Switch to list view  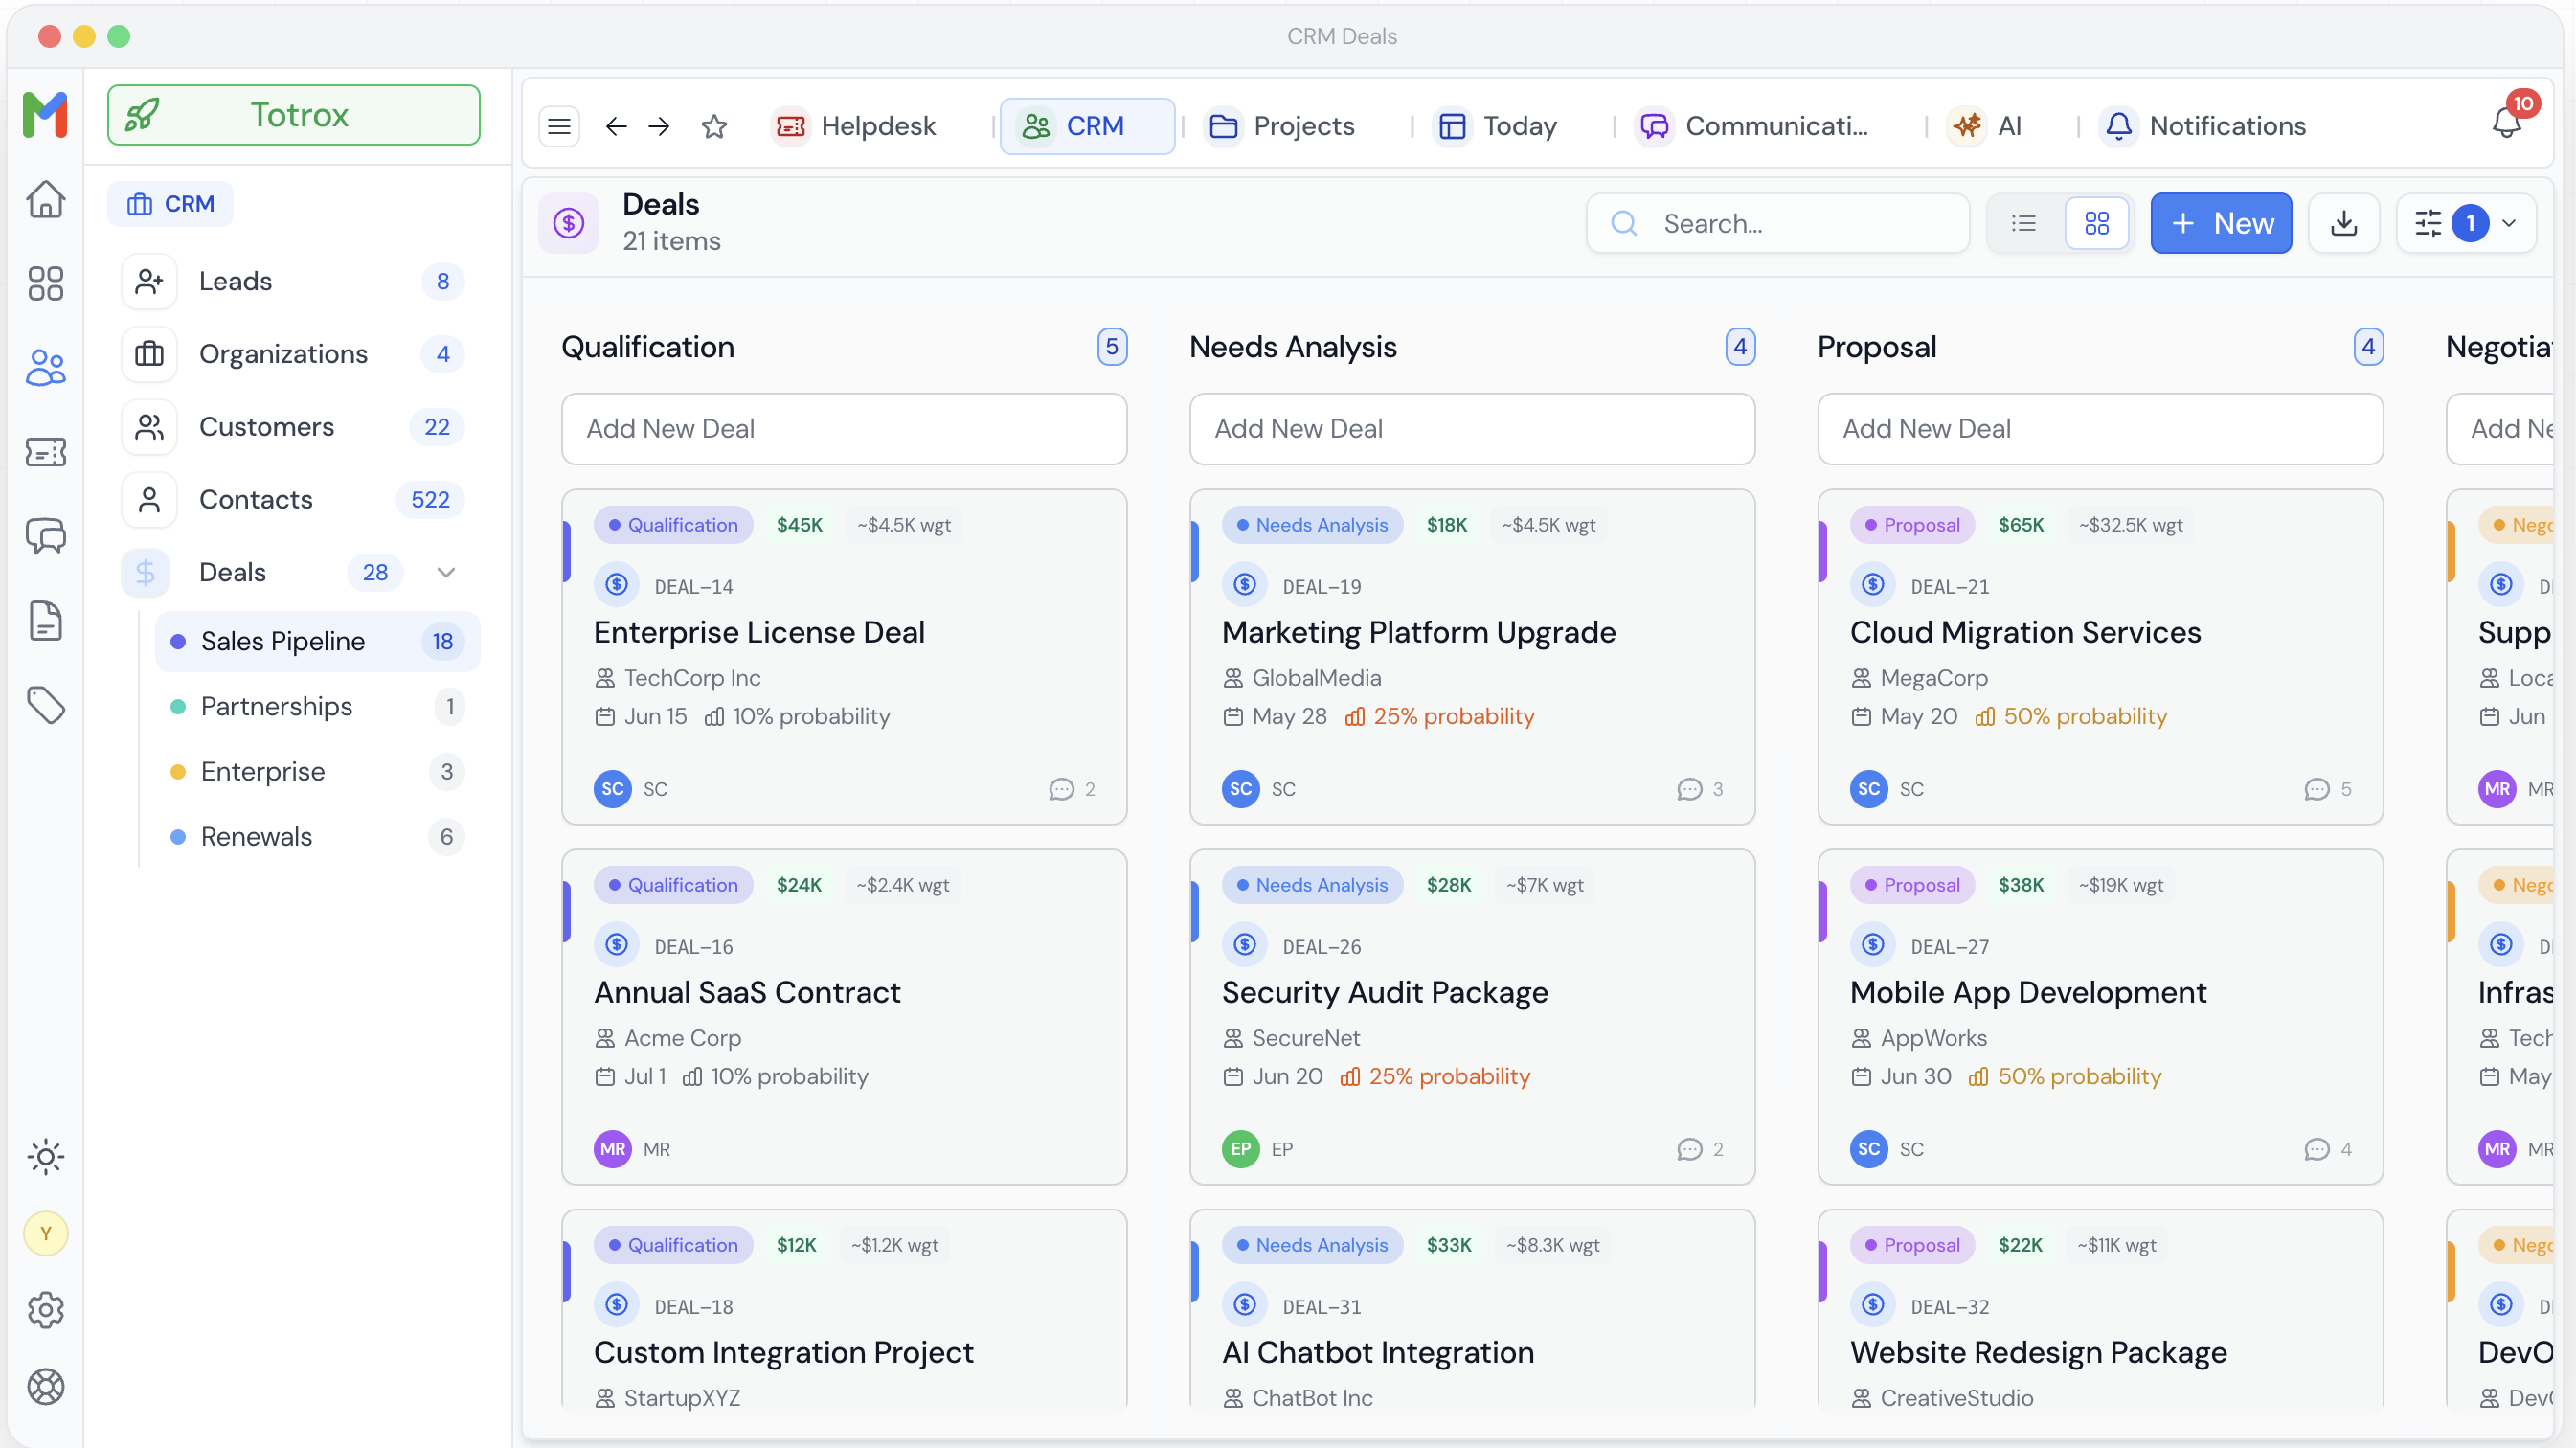pos(2024,223)
